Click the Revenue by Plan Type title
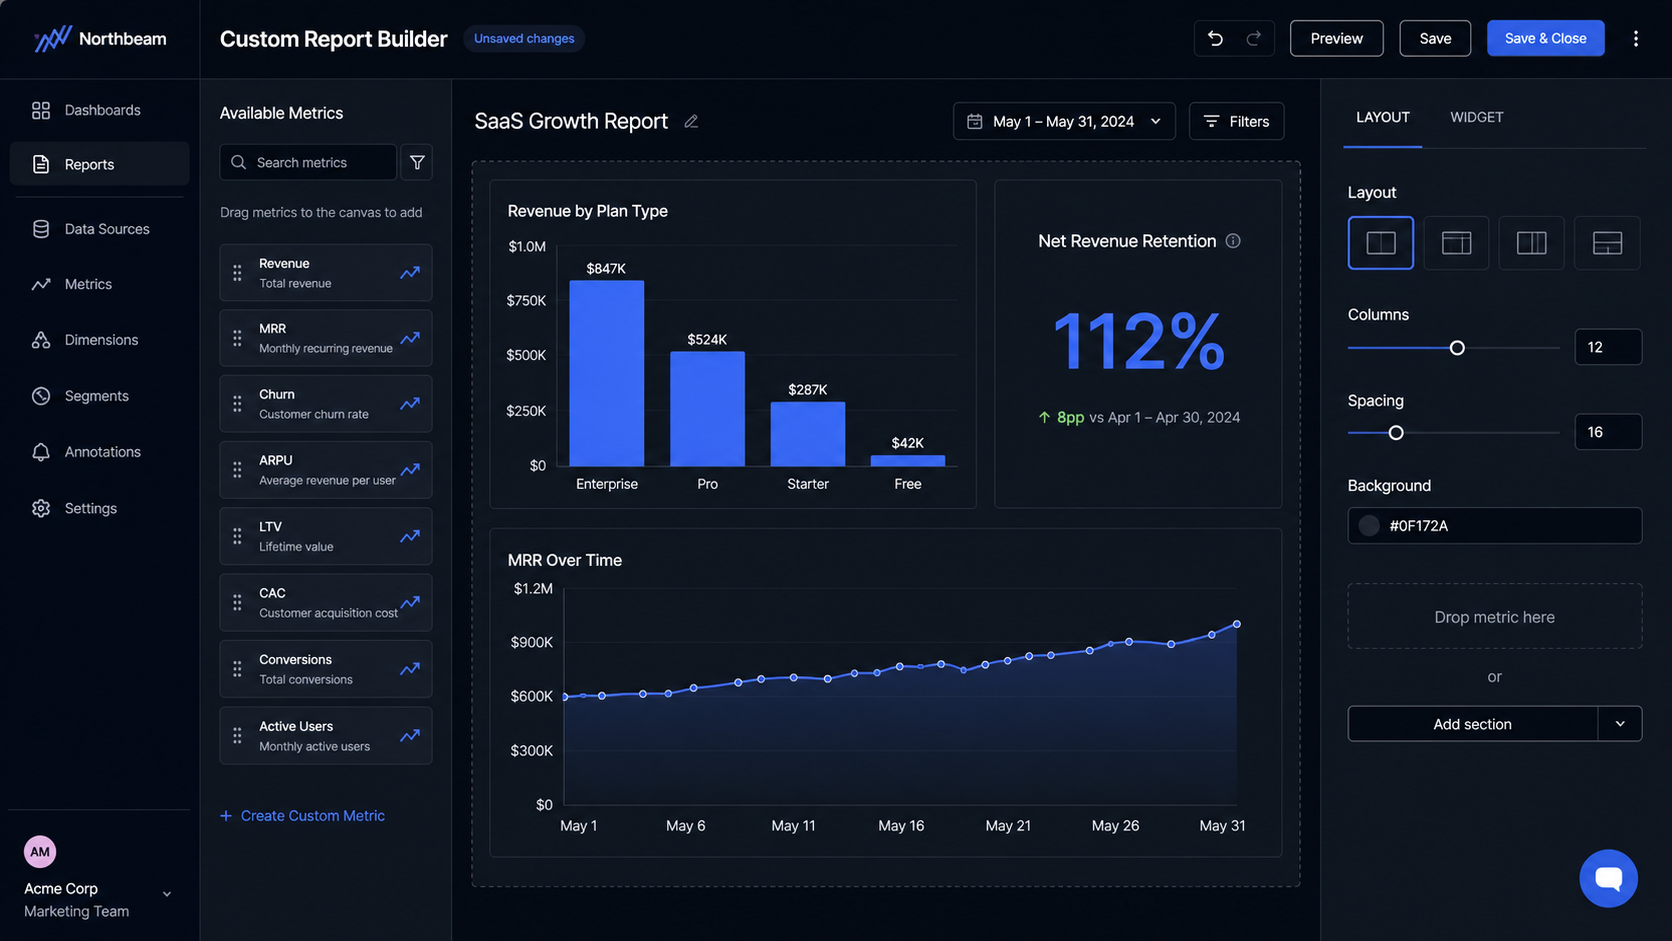The image size is (1672, 941). [x=588, y=211]
